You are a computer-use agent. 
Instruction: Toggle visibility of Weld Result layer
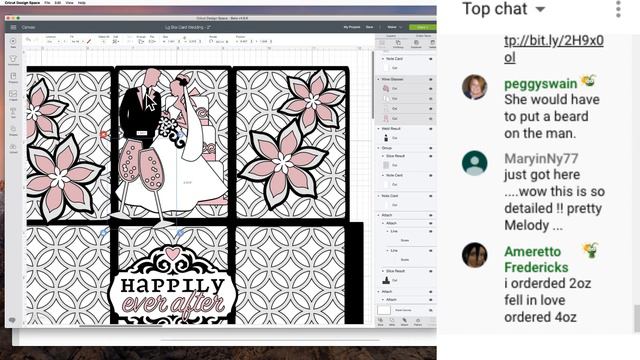pos(431,129)
